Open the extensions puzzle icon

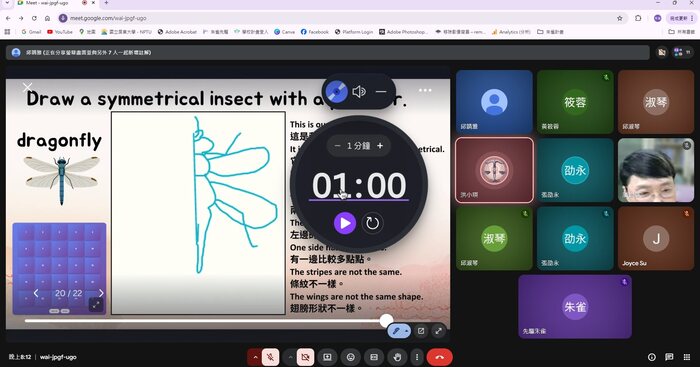(638, 18)
